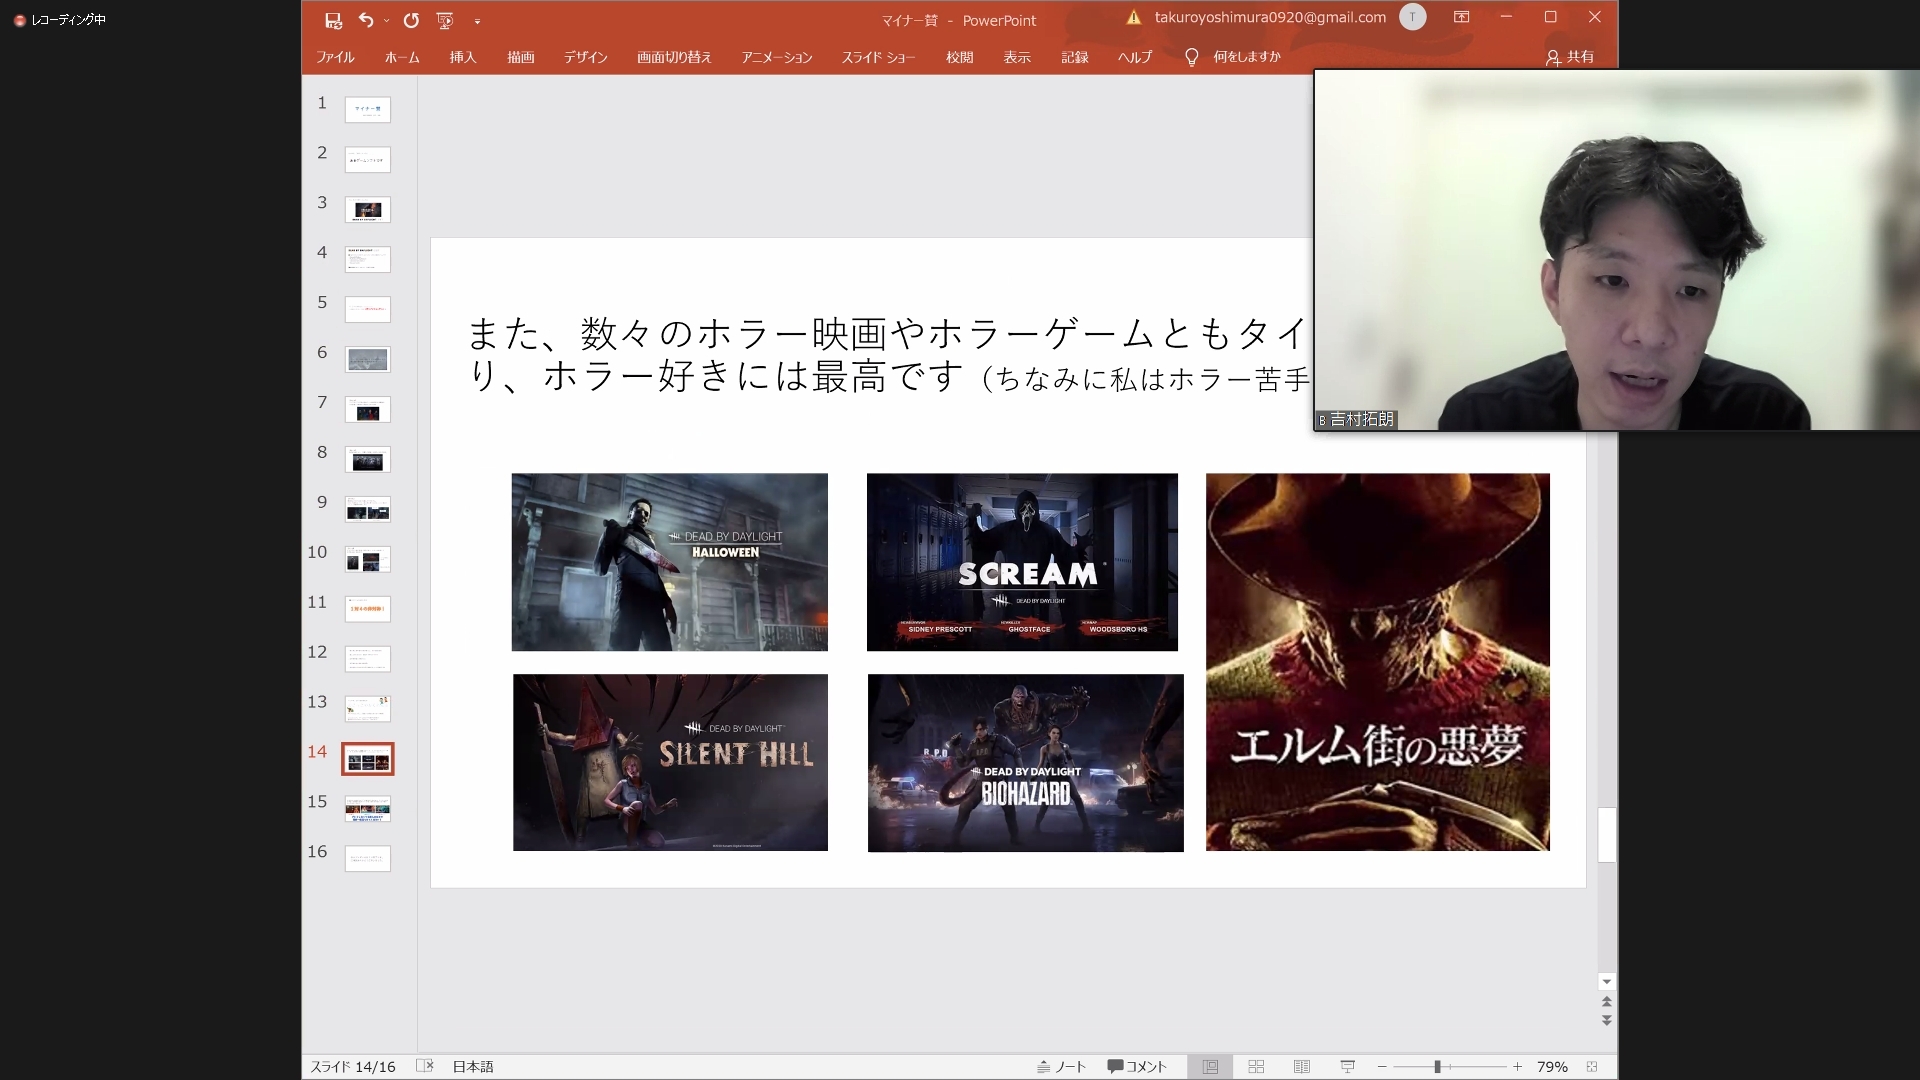Select slide 12 thumbnail
The width and height of the screenshot is (1920, 1080).
(367, 659)
